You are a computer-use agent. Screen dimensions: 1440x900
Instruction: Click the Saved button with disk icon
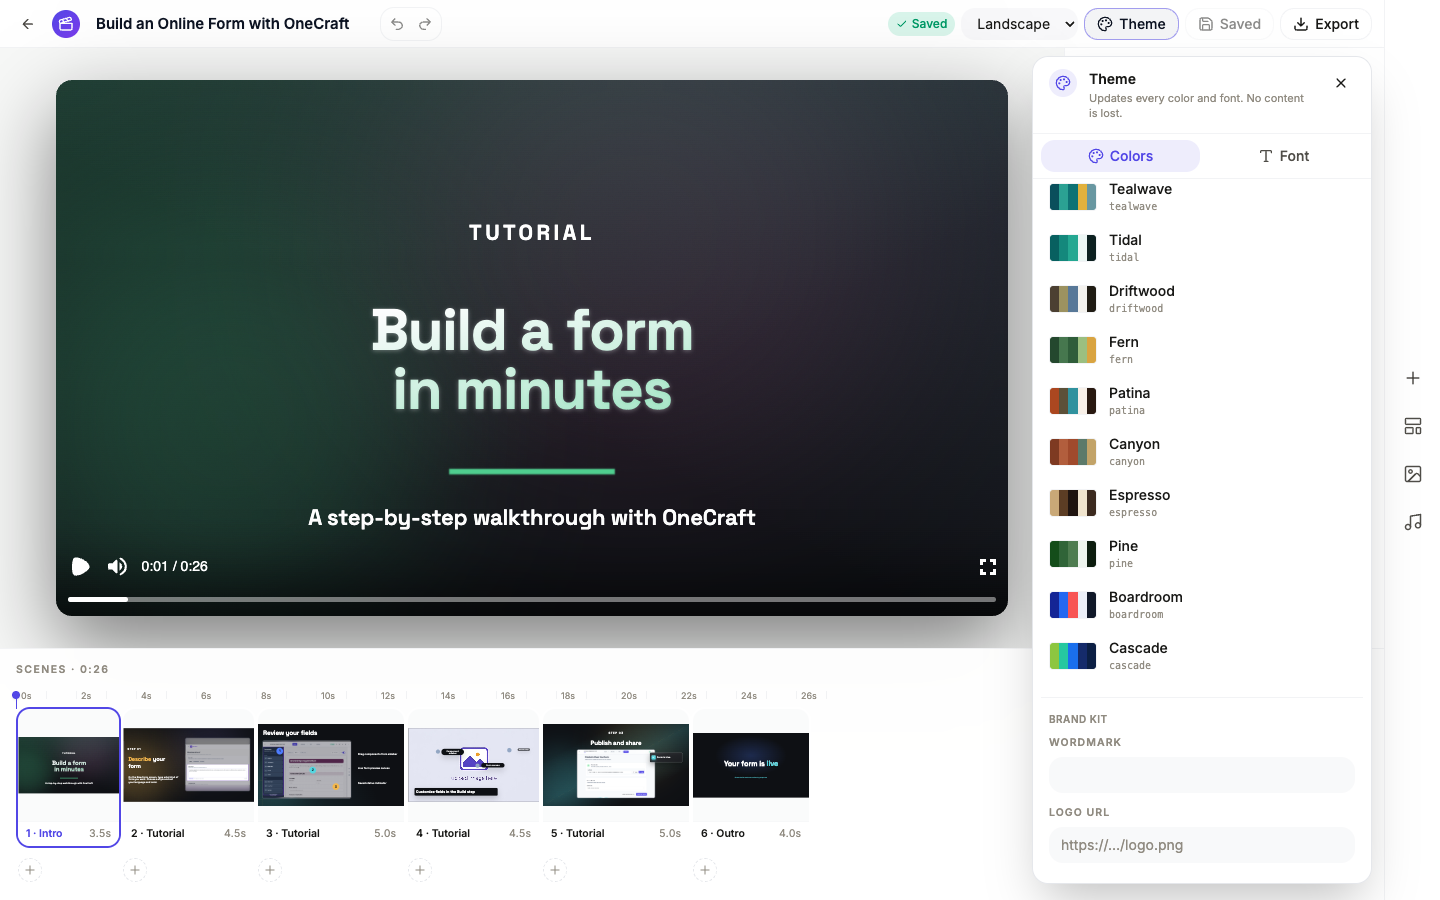click(x=1229, y=24)
